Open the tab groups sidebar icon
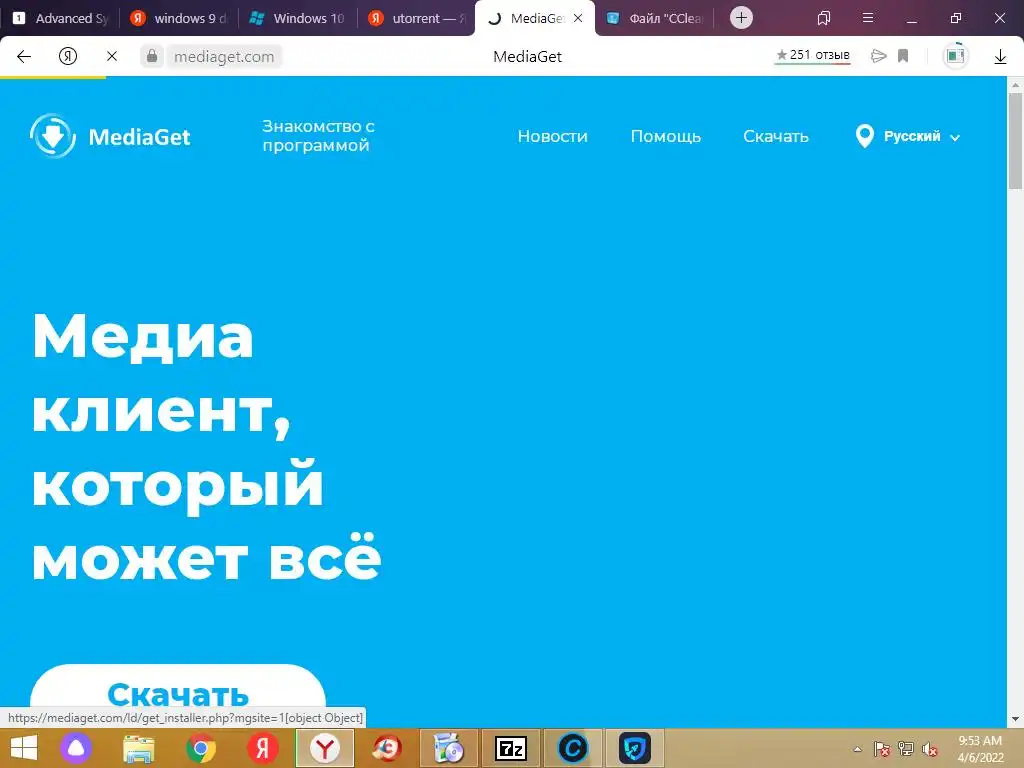Screen dimensions: 1024x768 (x=824, y=18)
